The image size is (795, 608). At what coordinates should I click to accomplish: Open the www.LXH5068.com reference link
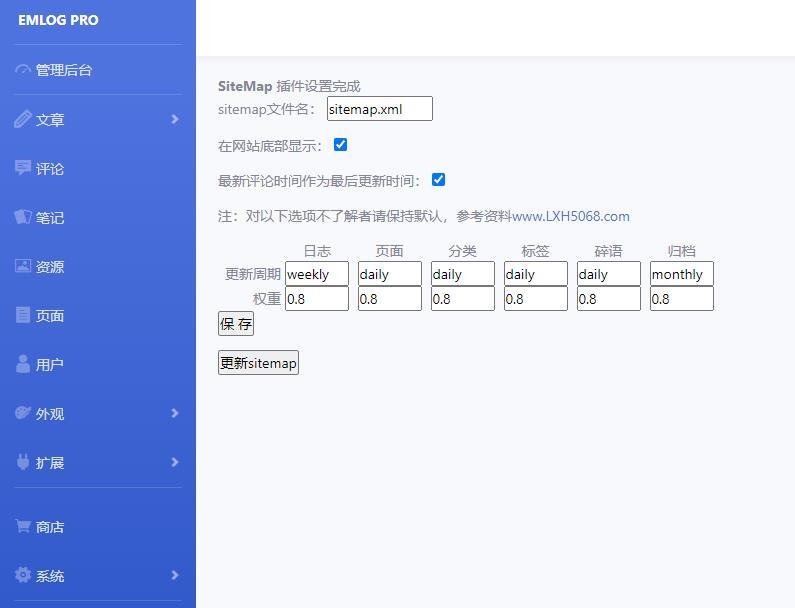571,217
